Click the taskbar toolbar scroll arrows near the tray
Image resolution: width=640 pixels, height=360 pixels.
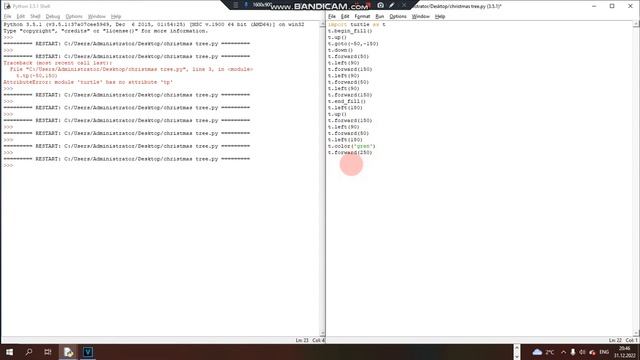coord(516,352)
